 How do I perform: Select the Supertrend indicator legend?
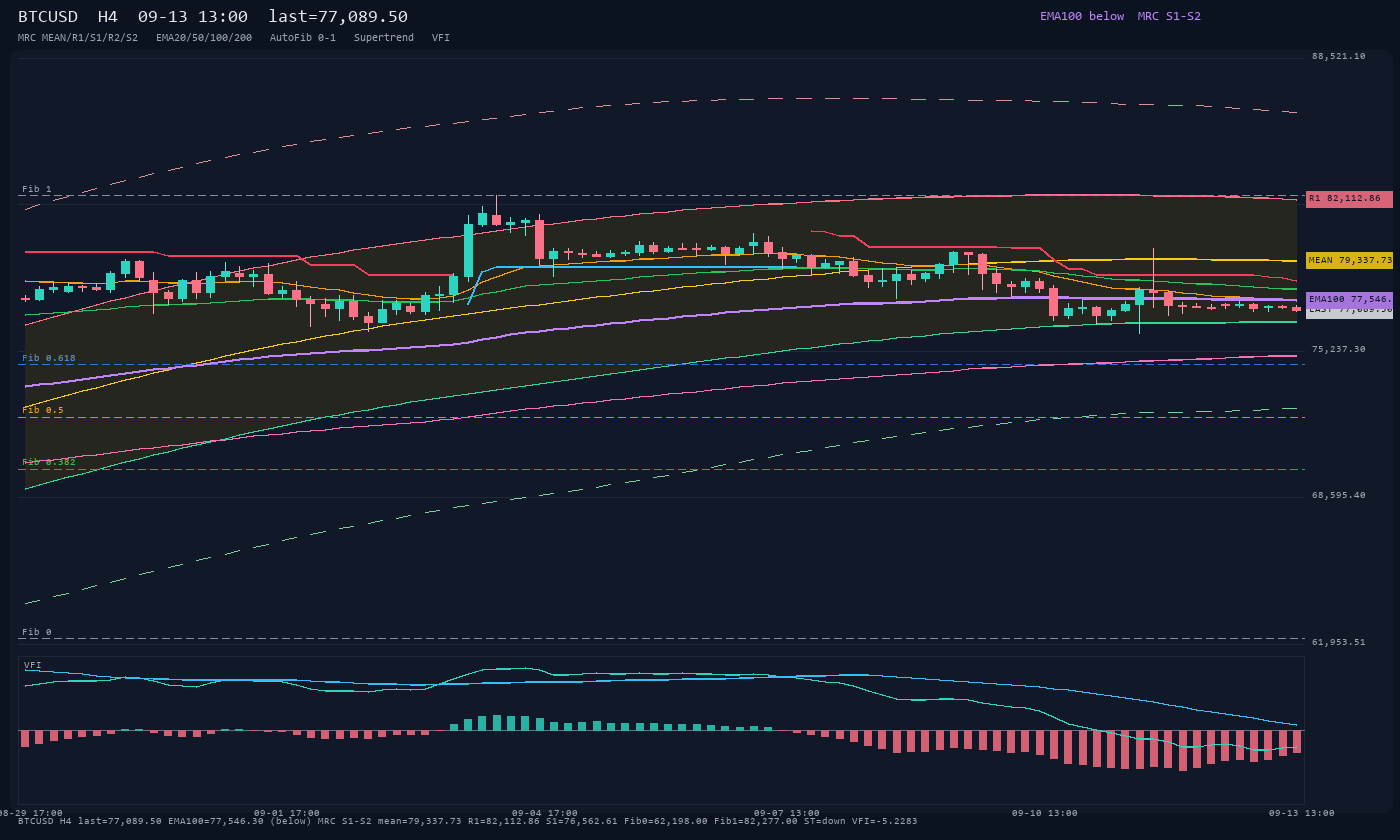pyautogui.click(x=384, y=38)
